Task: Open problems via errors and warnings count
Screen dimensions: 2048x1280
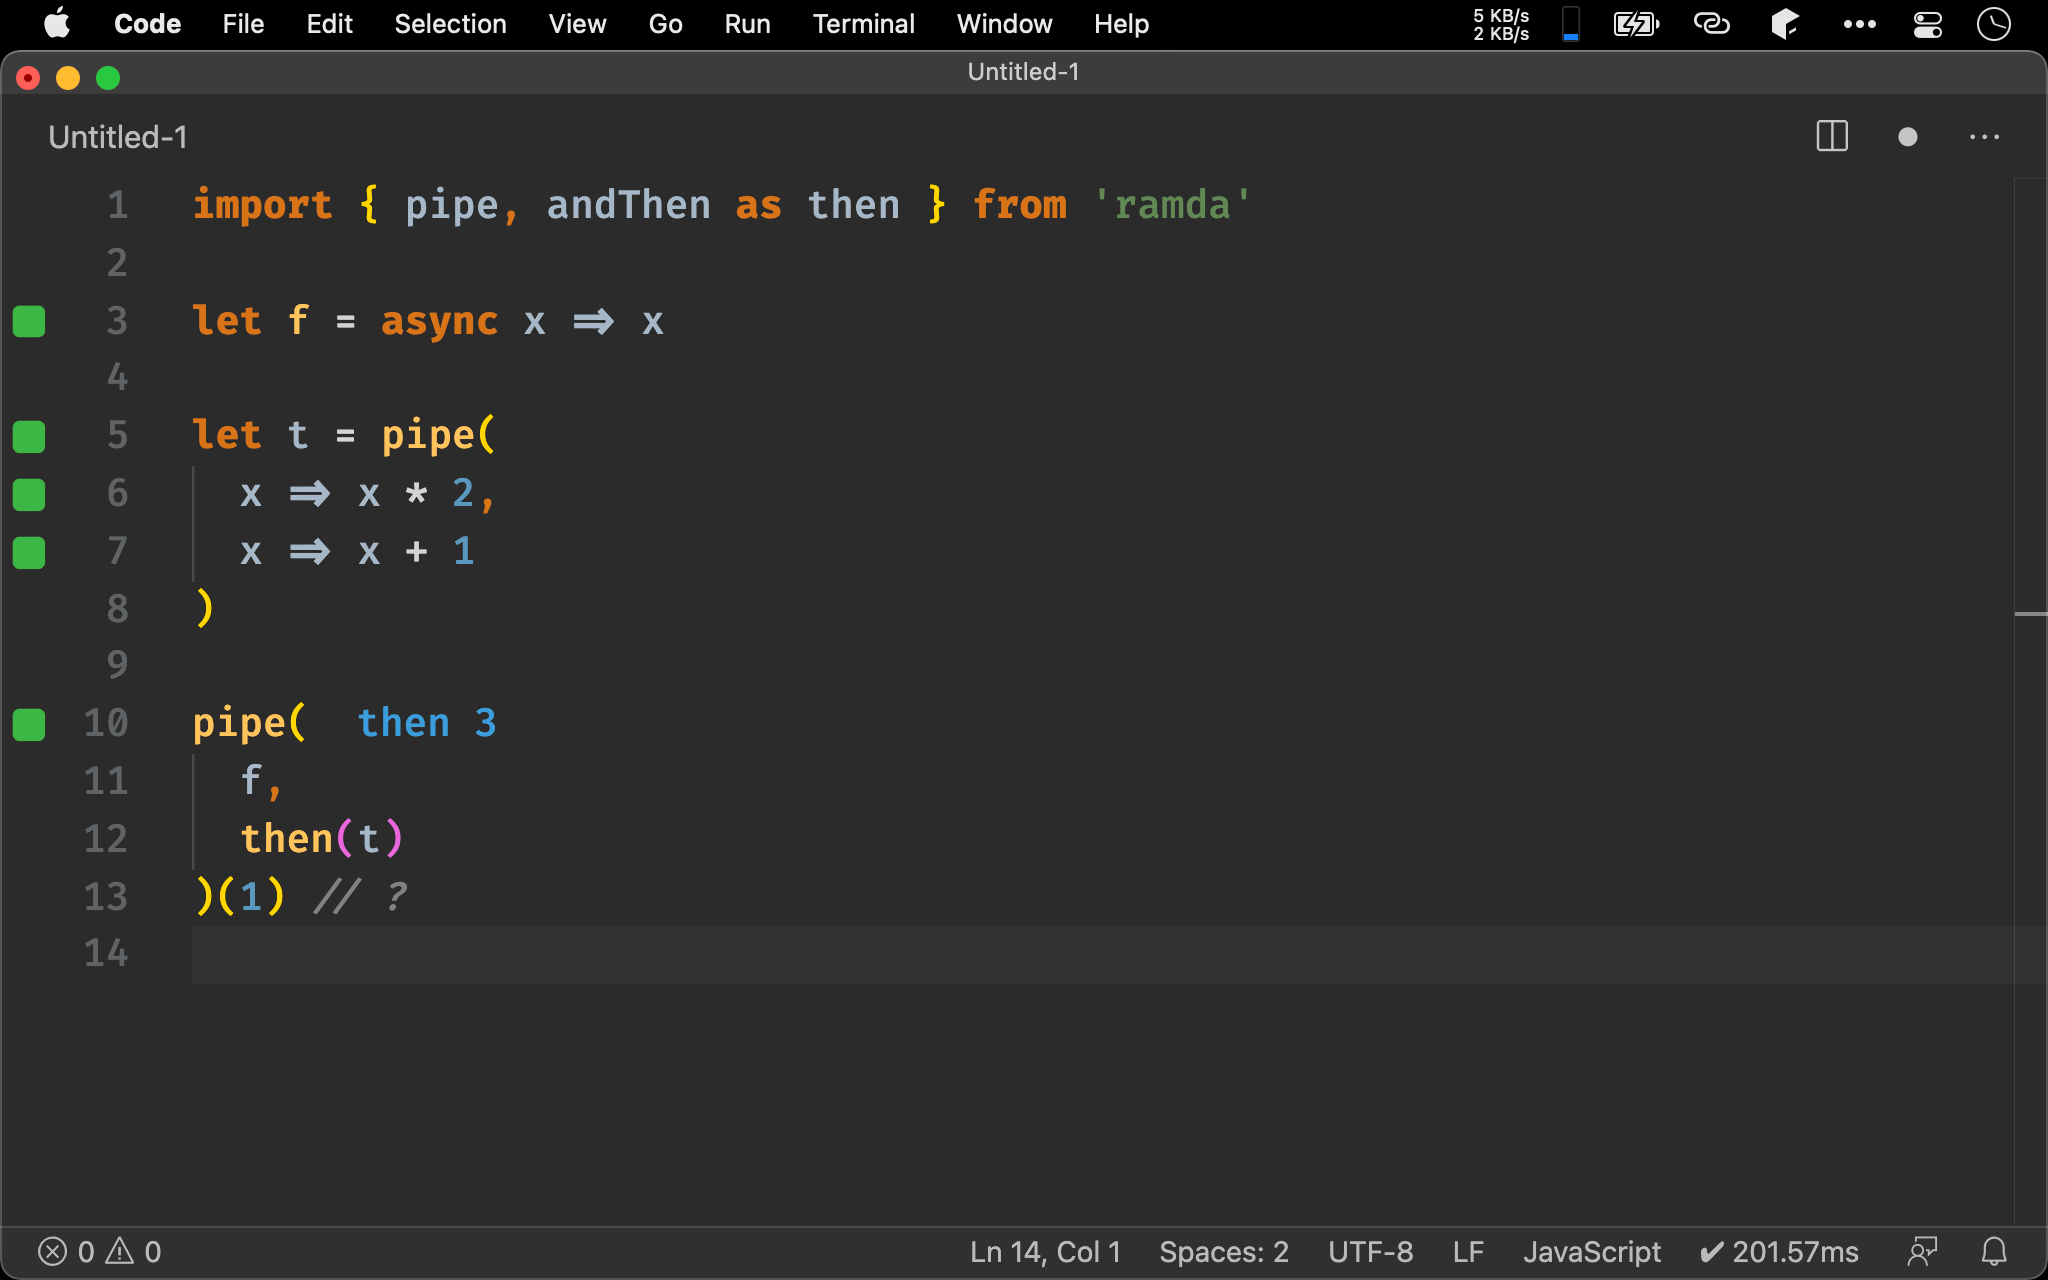Action: pos(99,1252)
